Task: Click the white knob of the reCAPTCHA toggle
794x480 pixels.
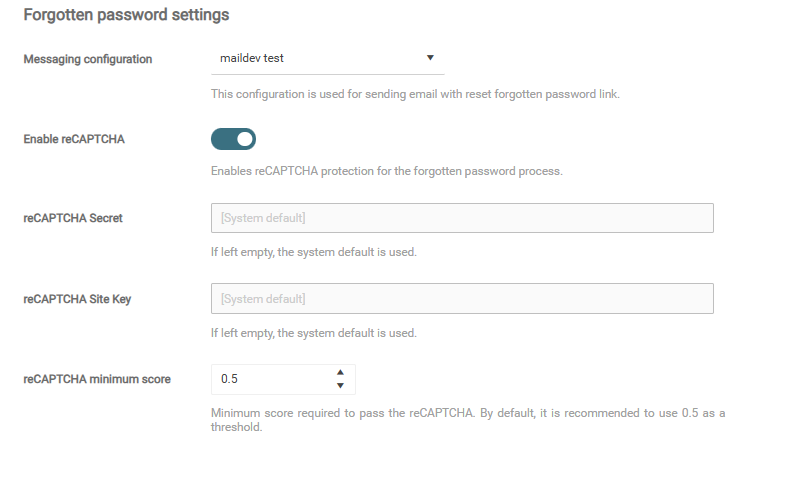Action: click(x=245, y=139)
